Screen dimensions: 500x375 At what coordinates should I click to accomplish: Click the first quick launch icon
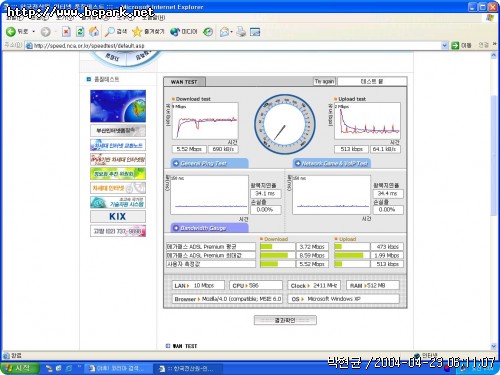[49, 368]
